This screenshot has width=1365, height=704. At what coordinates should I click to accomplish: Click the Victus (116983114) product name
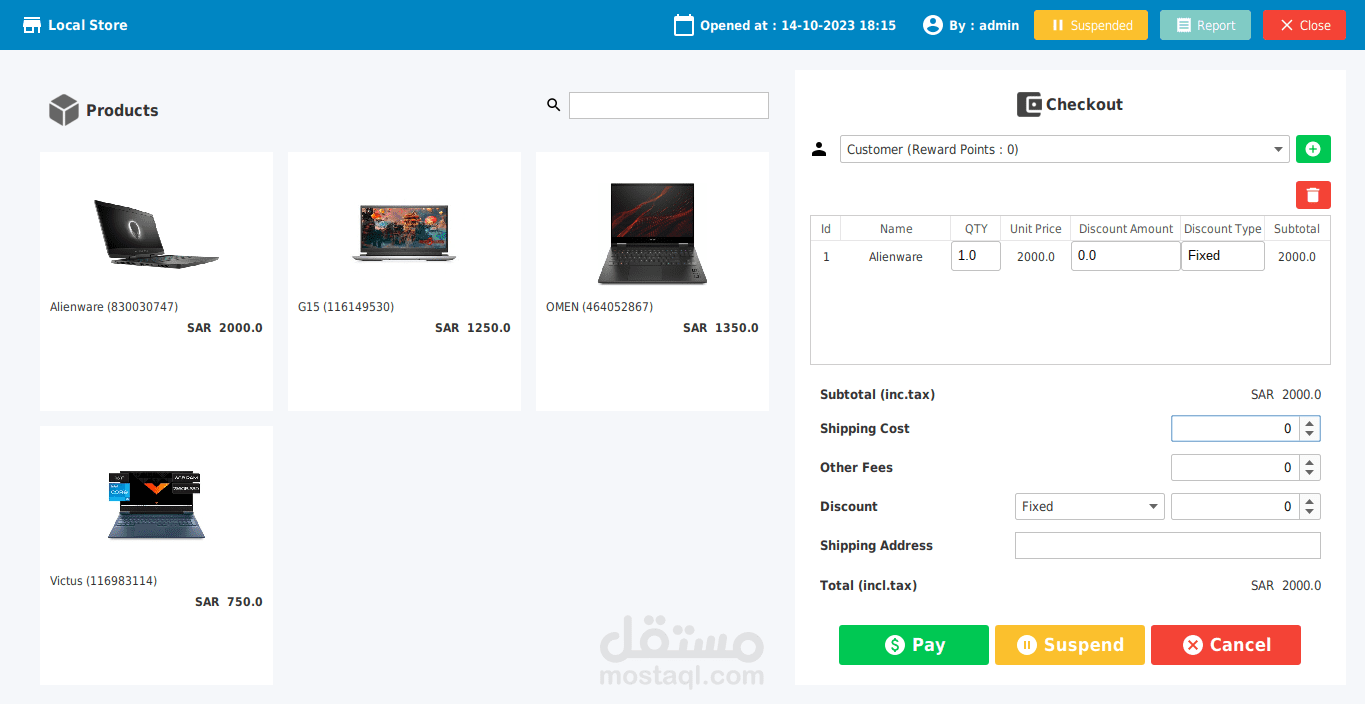point(103,581)
